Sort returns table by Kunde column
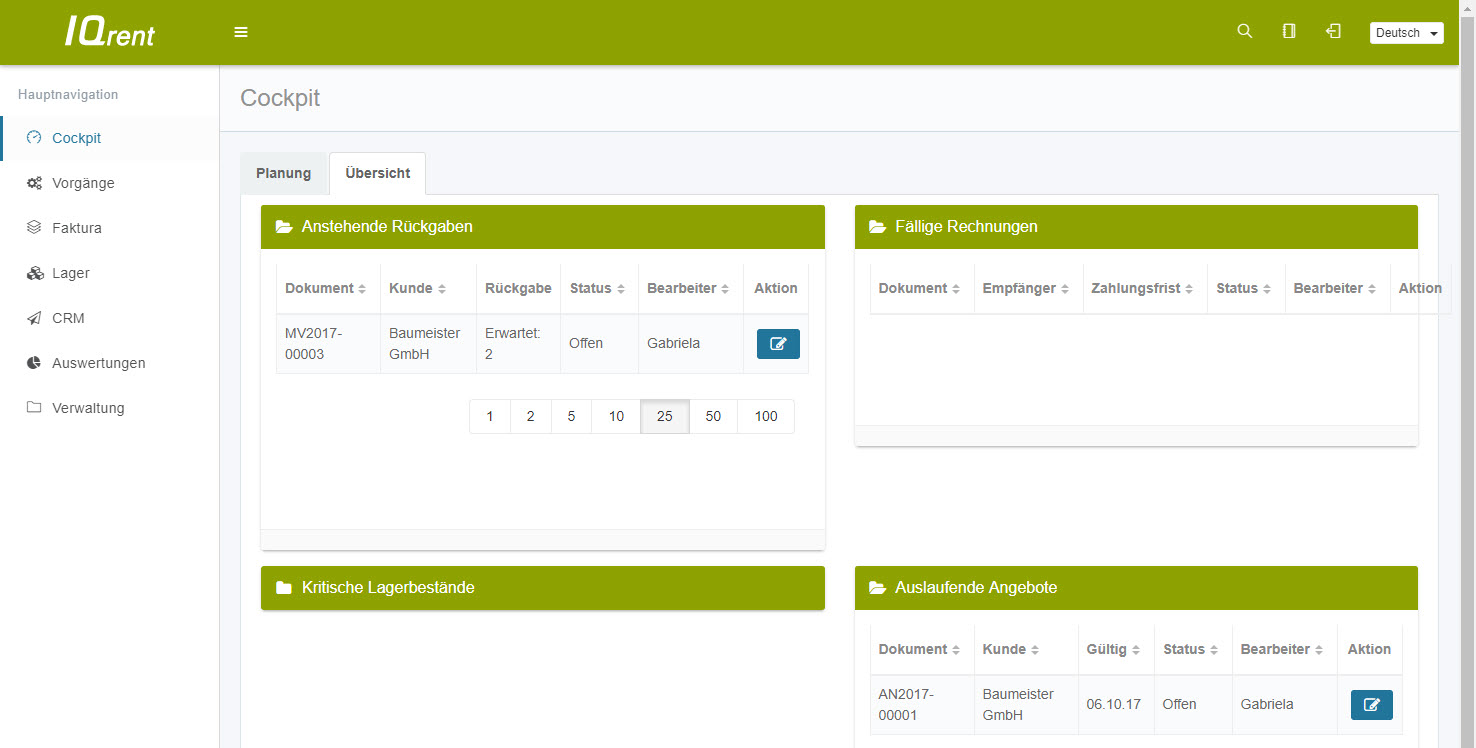Screen dimensions: 1476x748 417,288
